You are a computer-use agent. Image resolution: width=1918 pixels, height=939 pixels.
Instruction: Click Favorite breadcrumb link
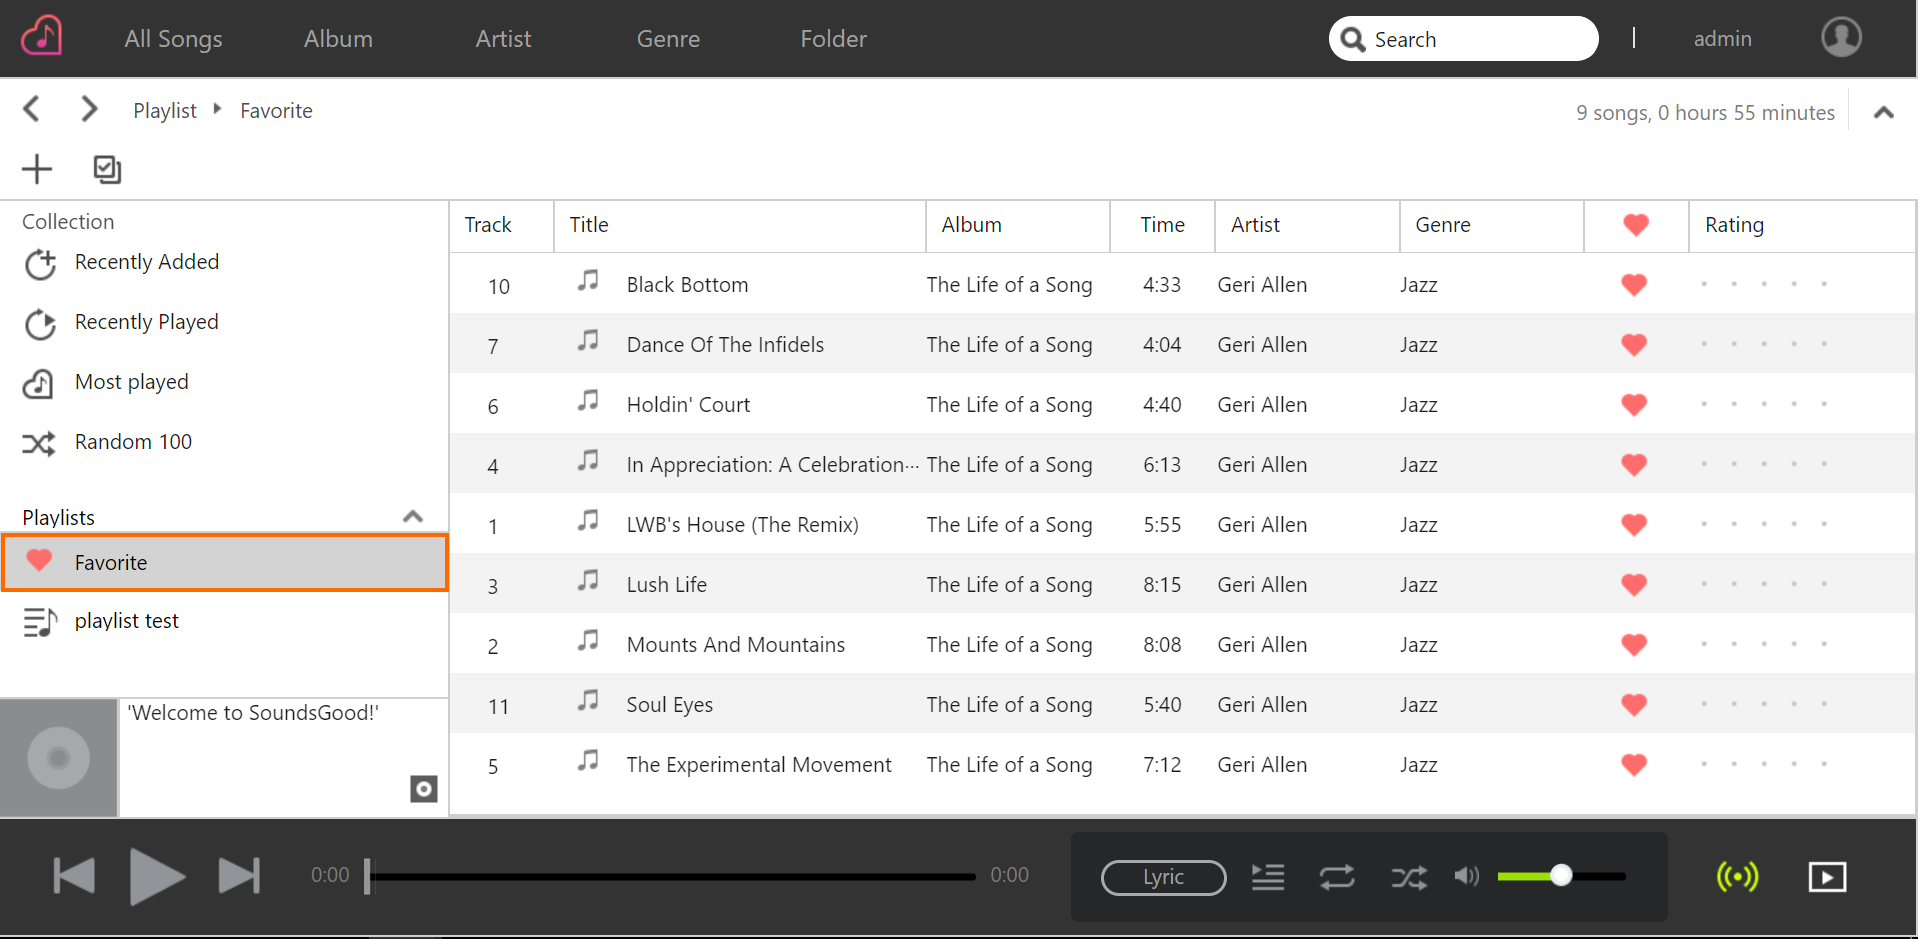pyautogui.click(x=276, y=110)
